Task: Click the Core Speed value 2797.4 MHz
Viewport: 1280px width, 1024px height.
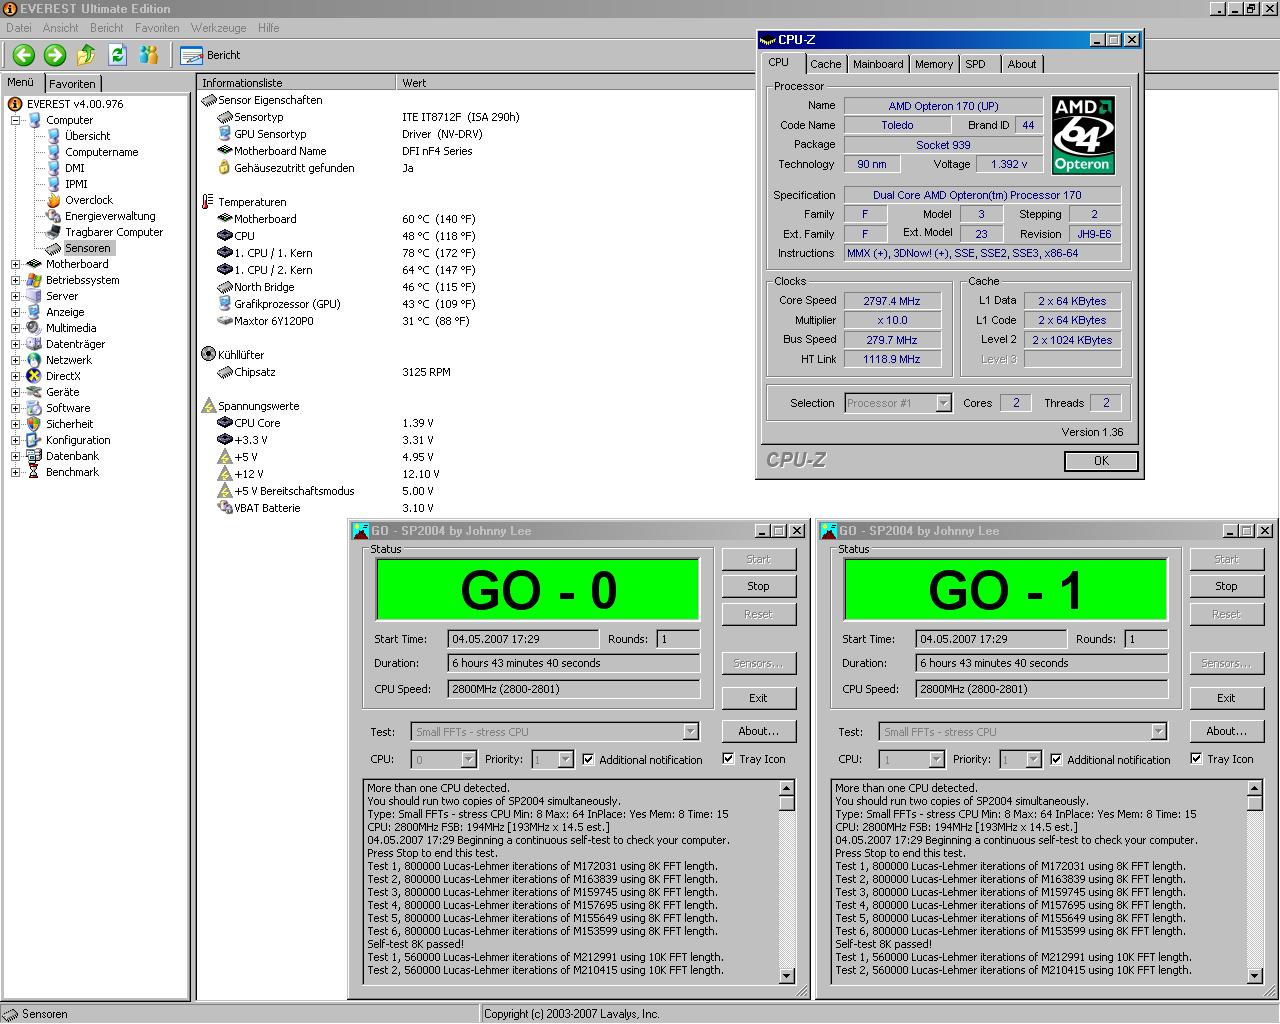Action: pos(892,301)
